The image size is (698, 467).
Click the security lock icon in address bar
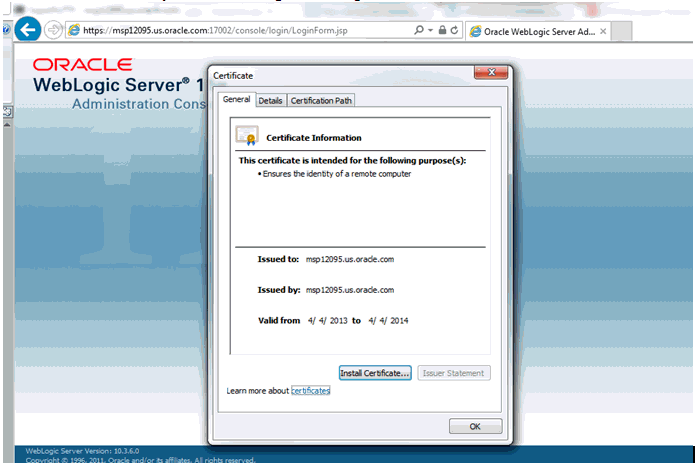pyautogui.click(x=442, y=30)
